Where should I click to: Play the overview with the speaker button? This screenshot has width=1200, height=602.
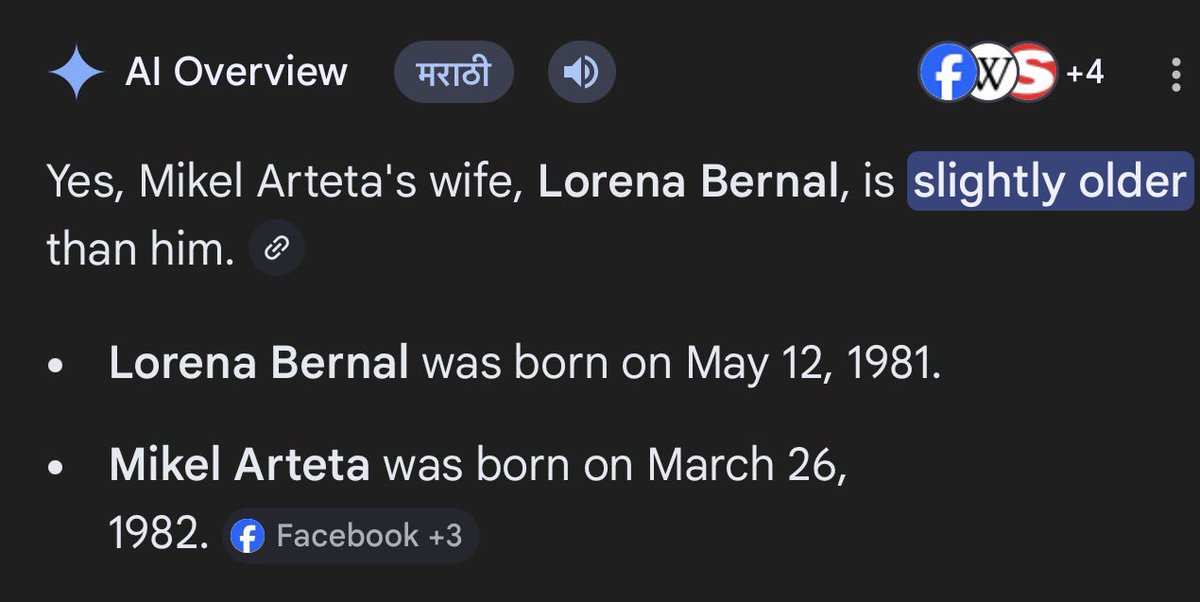pyautogui.click(x=582, y=74)
